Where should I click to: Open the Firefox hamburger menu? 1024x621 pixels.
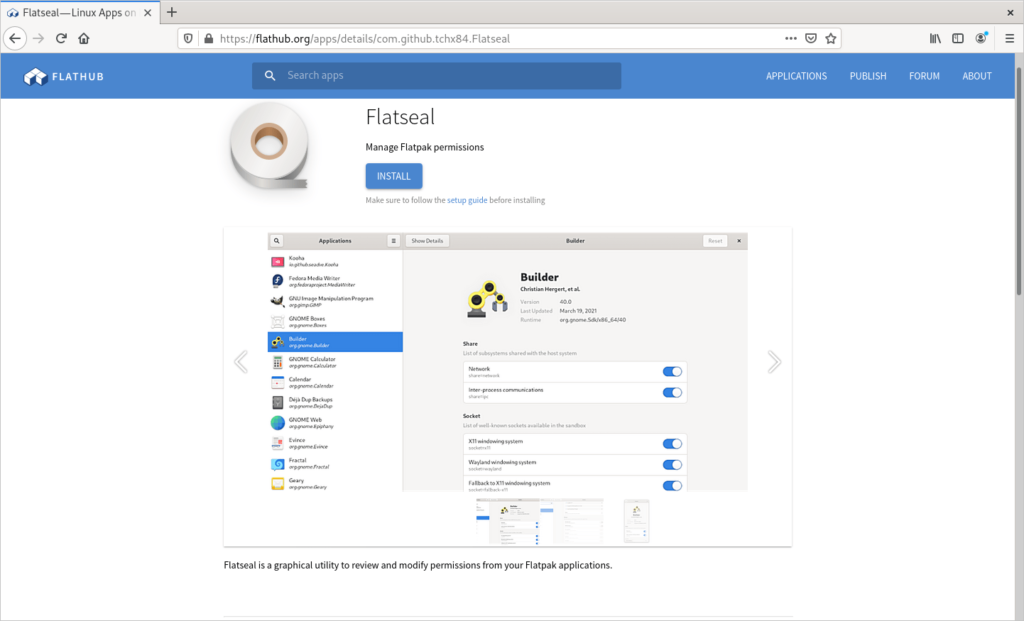[x=1009, y=39]
